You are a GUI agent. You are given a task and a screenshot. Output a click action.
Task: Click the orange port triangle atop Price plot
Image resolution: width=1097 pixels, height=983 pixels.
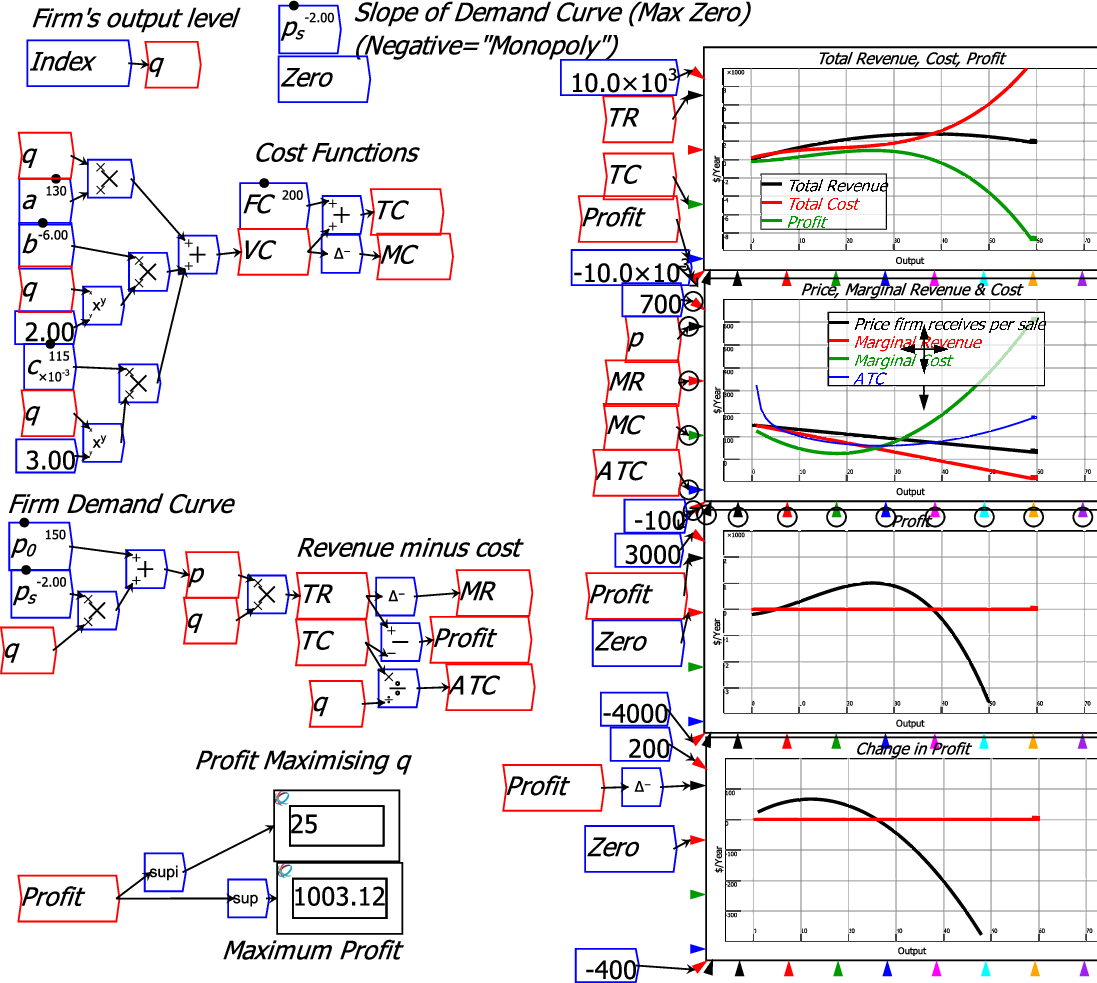pyautogui.click(x=1033, y=280)
